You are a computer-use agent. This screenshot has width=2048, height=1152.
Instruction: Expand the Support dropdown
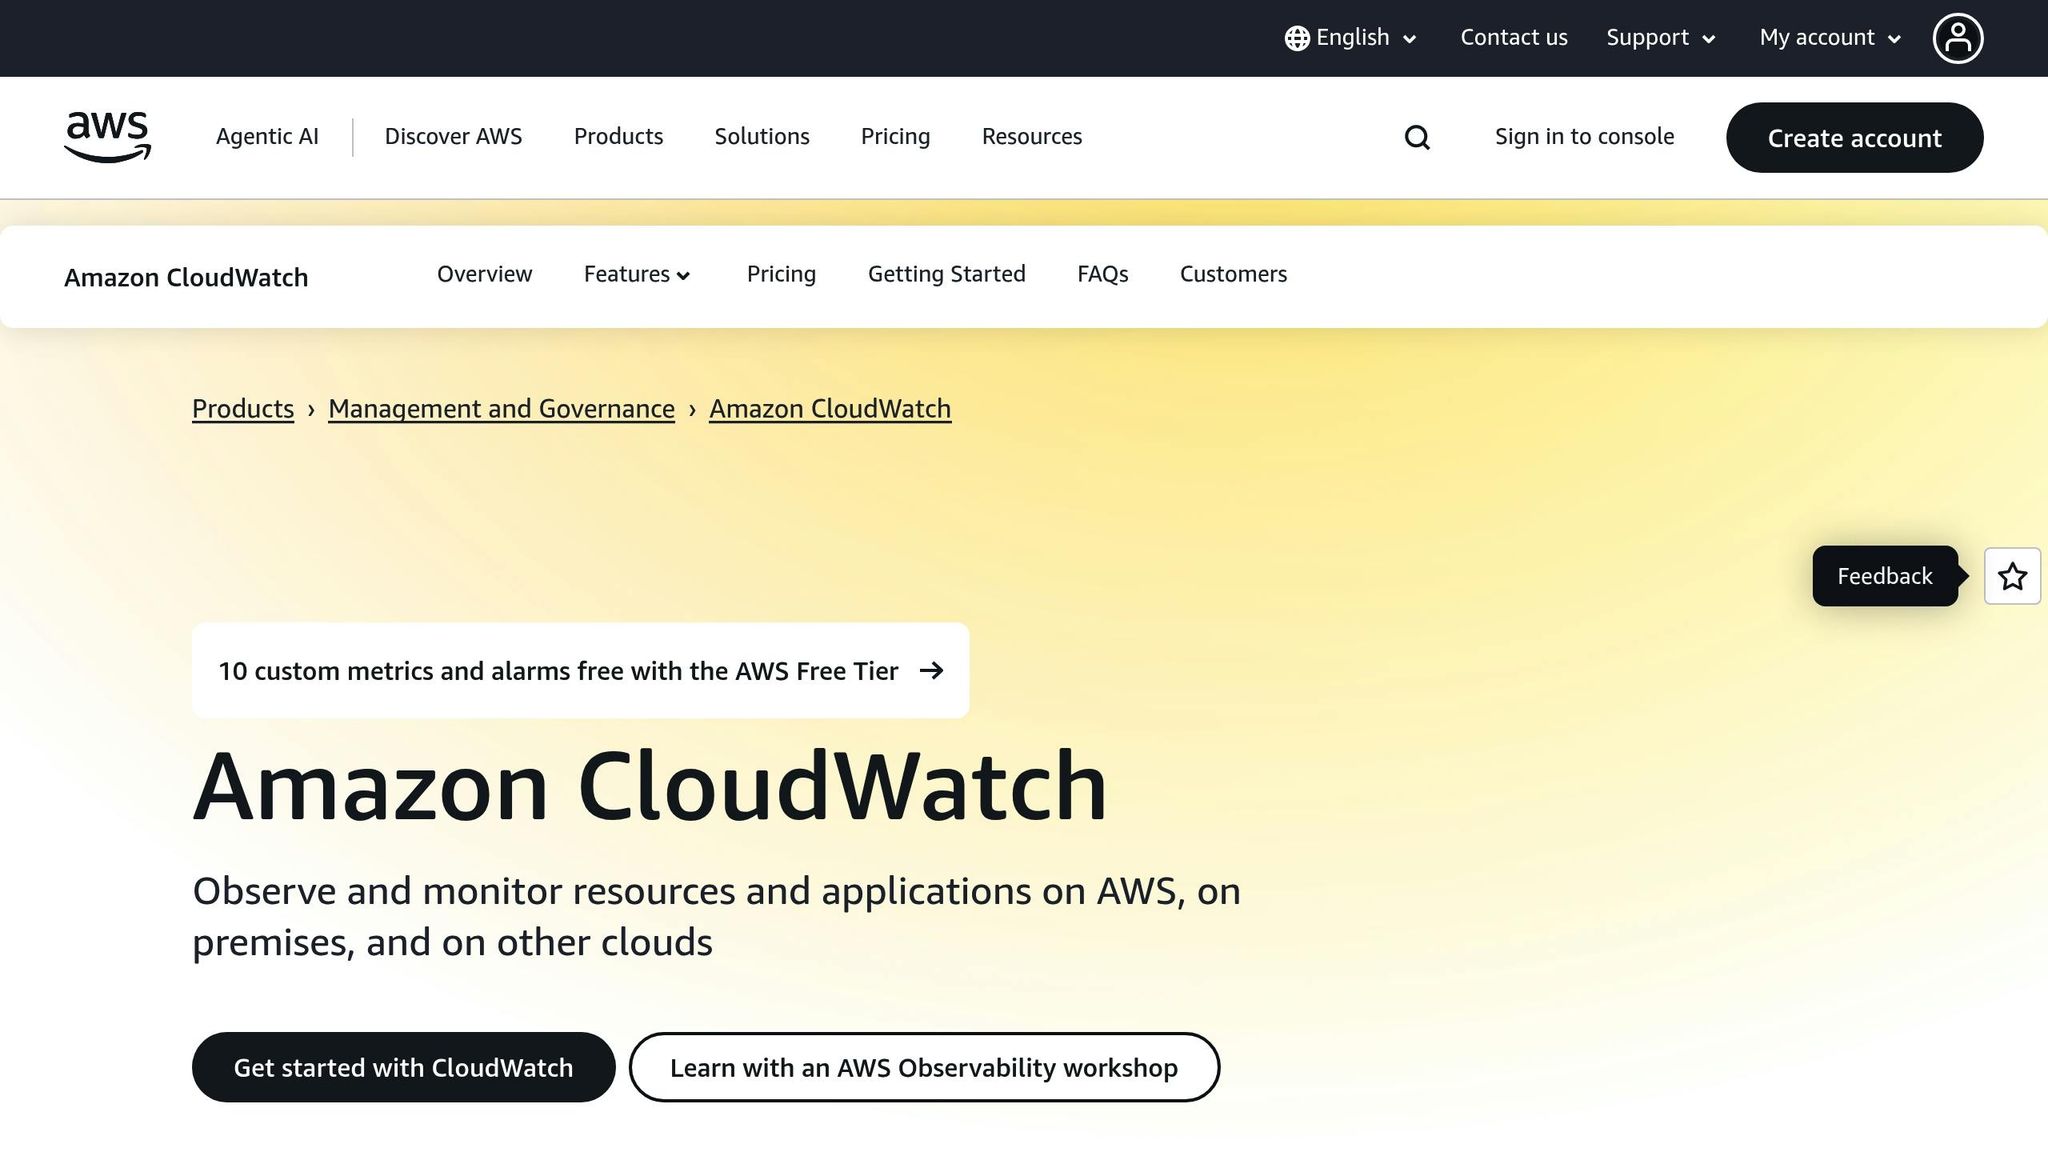click(1661, 38)
